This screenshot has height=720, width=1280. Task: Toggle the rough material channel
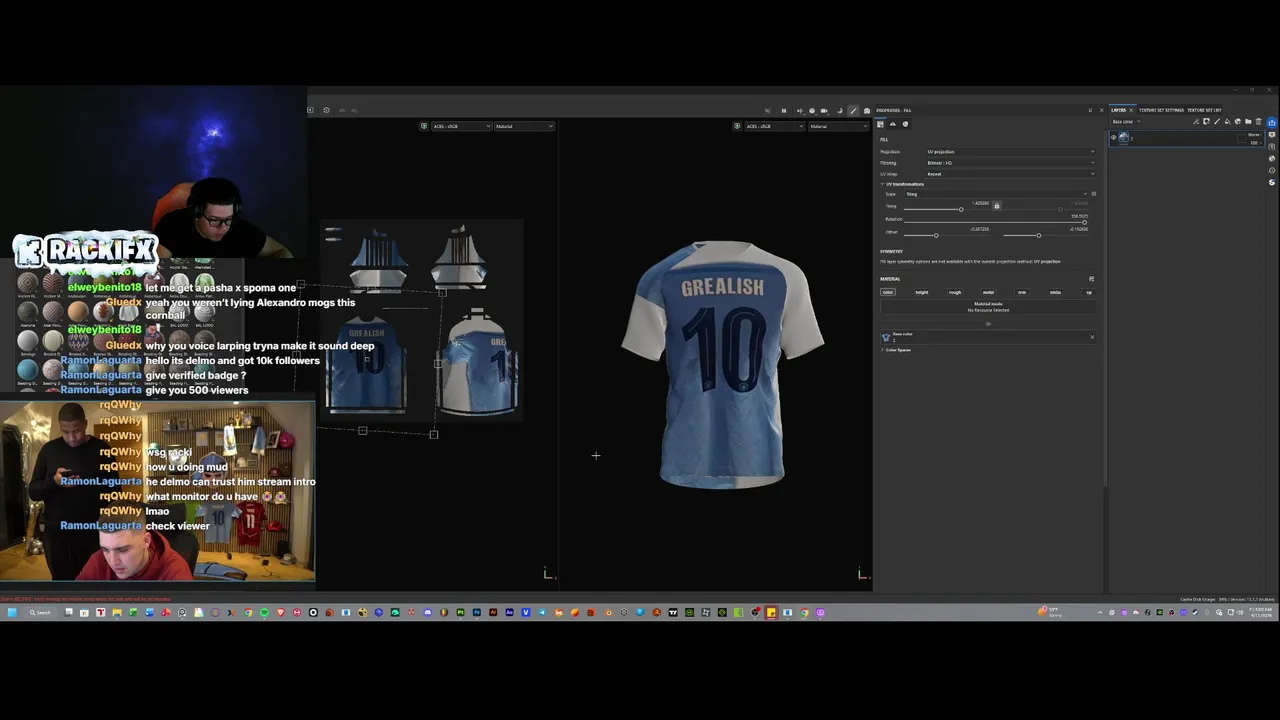(x=955, y=292)
